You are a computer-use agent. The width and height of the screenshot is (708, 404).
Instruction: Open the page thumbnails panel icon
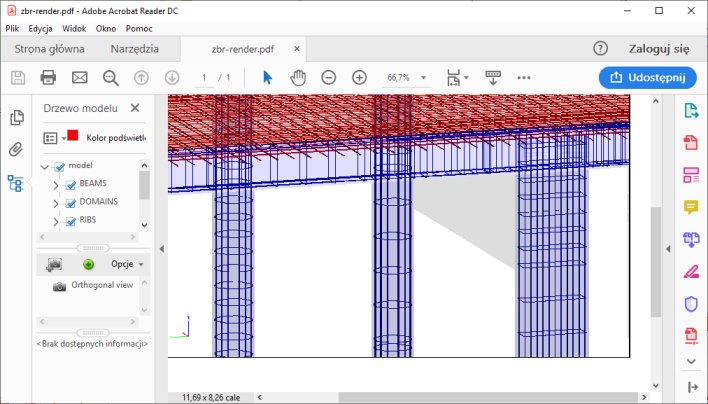[x=16, y=118]
